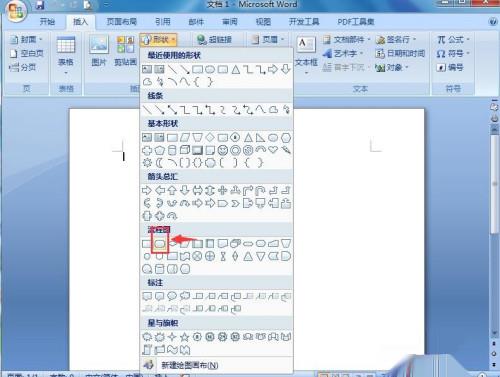Select the up arrow in 箭头总汇
The image size is (500, 377).
[x=172, y=191]
